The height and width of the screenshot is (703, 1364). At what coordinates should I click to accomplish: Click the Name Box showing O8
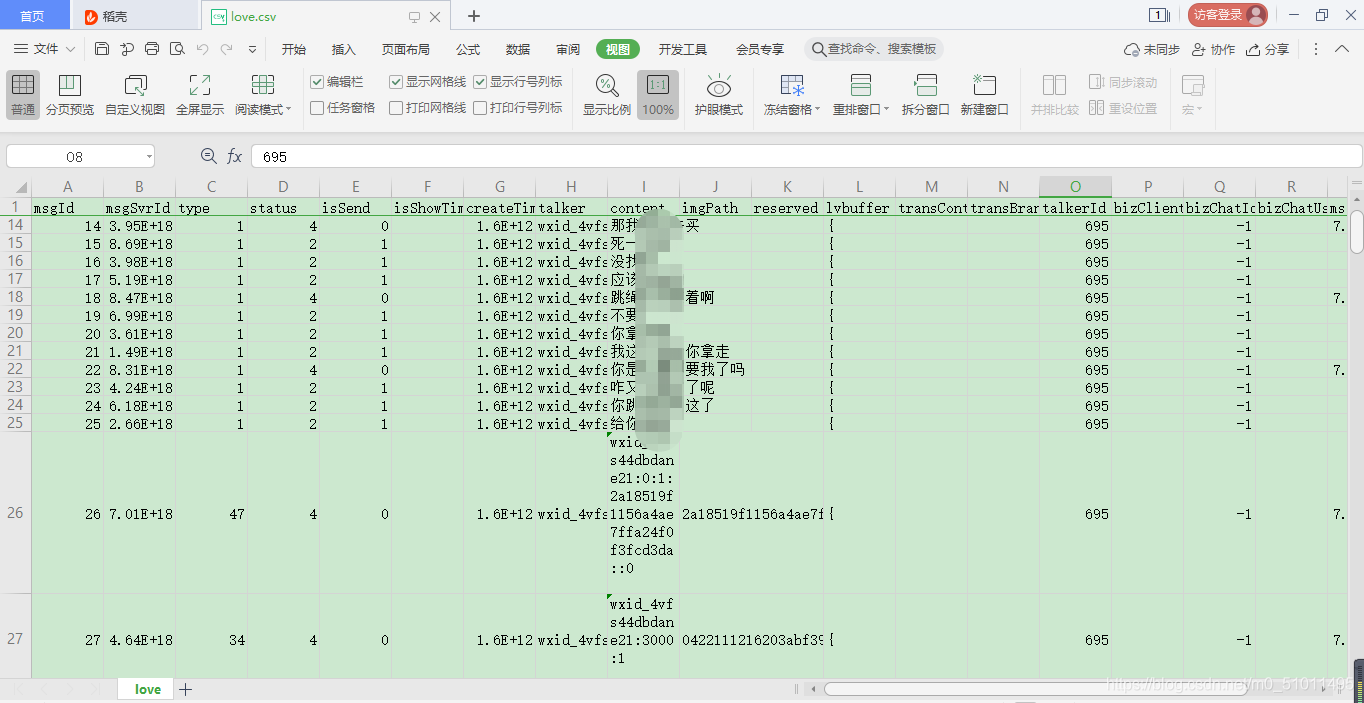click(x=75, y=157)
